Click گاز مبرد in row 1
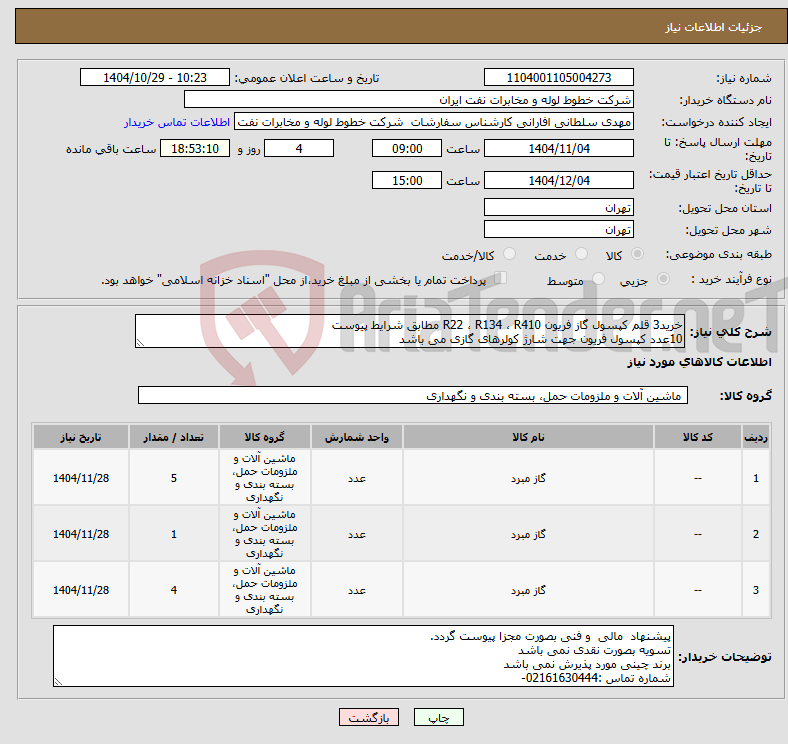The image size is (788, 744). pos(528,478)
